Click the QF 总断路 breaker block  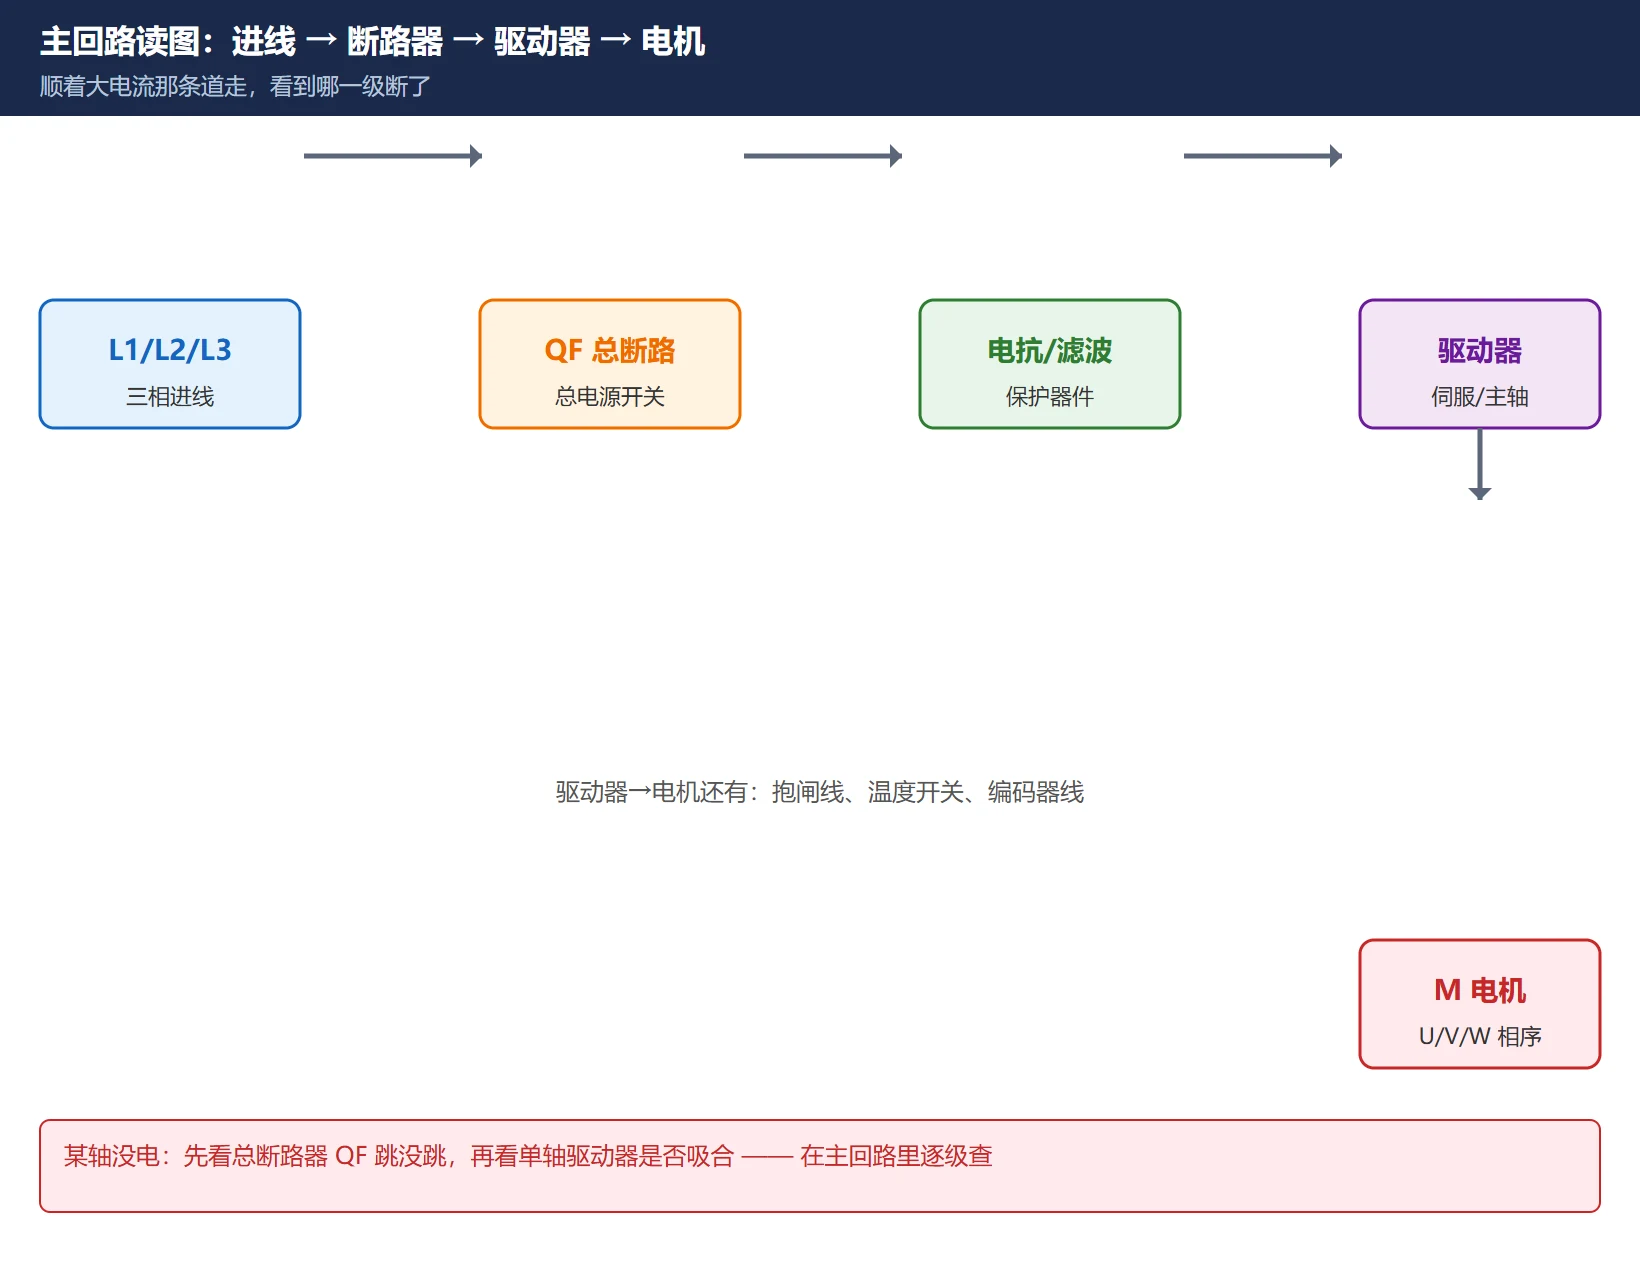(x=610, y=364)
